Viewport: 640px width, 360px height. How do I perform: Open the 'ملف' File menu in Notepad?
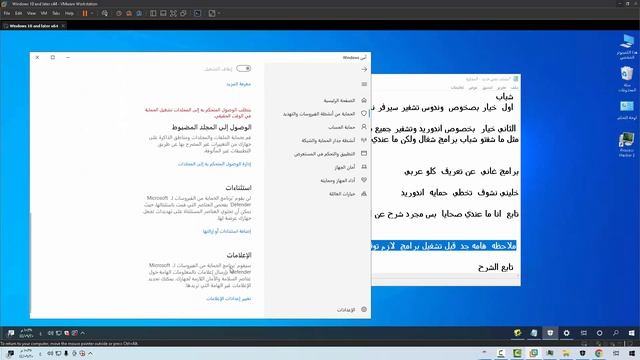[x=514, y=88]
